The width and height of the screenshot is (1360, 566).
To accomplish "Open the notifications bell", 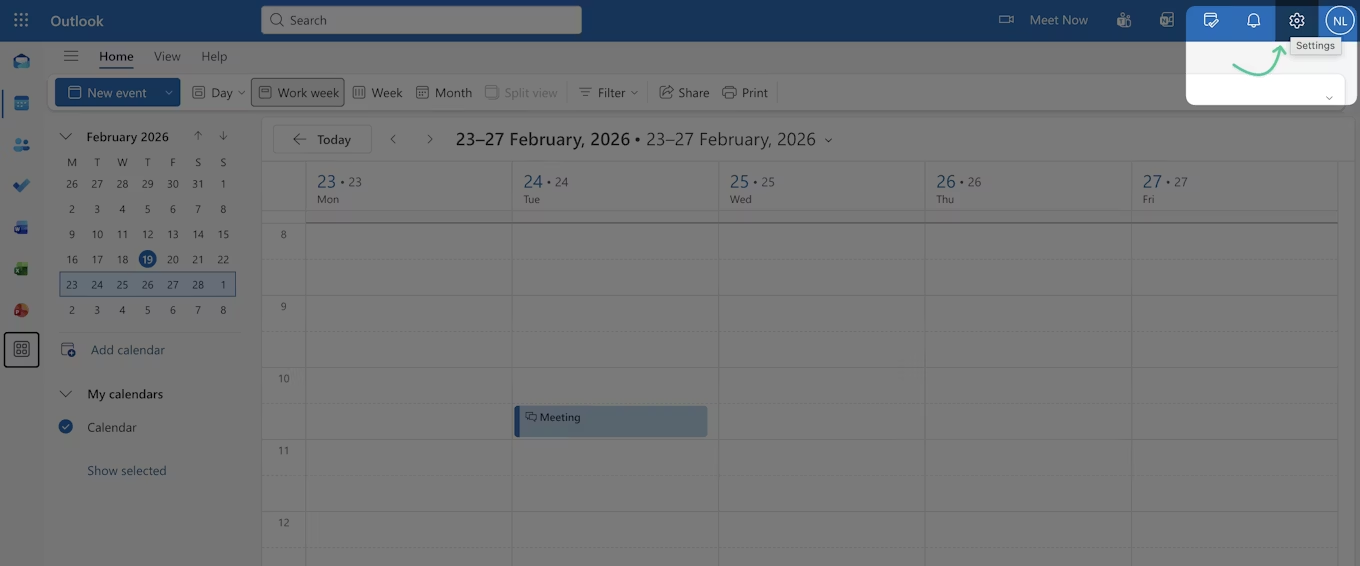I will click(x=1253, y=20).
